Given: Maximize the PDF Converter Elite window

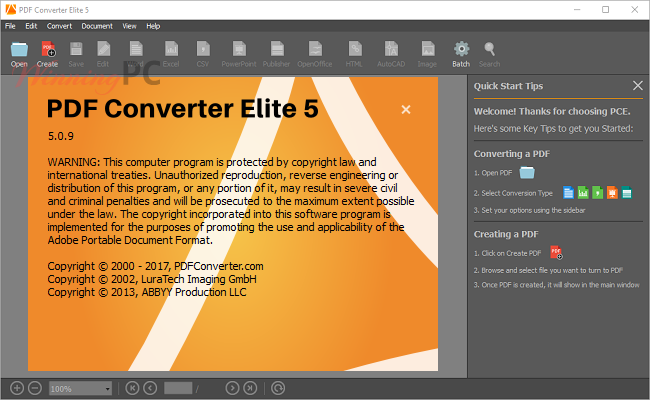Looking at the screenshot, I should click(606, 10).
